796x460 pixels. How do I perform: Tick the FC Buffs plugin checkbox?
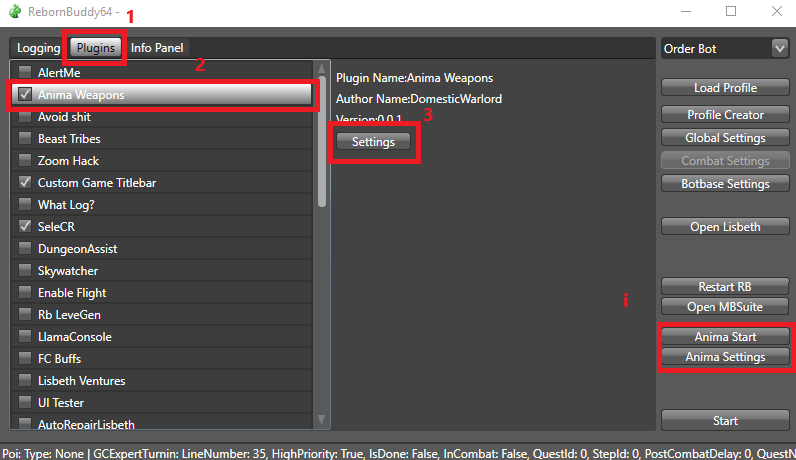[x=24, y=358]
